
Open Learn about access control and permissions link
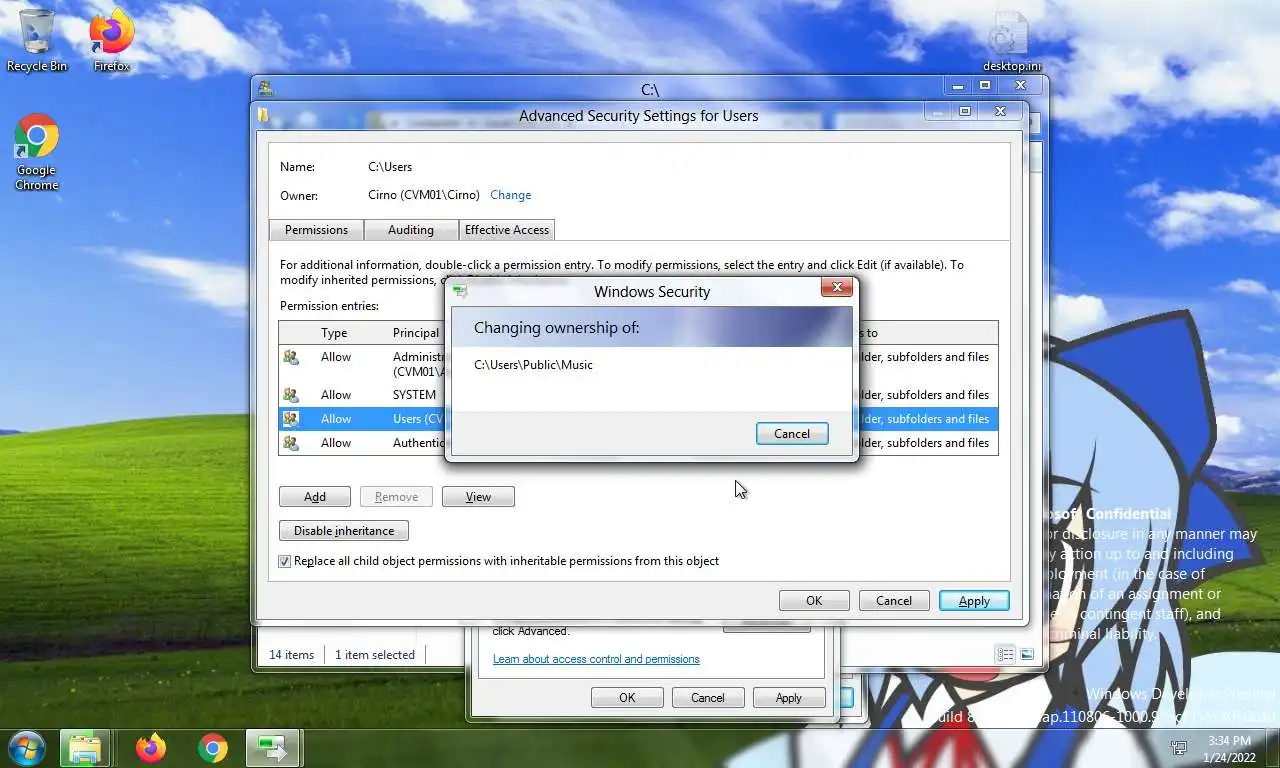pyautogui.click(x=596, y=659)
